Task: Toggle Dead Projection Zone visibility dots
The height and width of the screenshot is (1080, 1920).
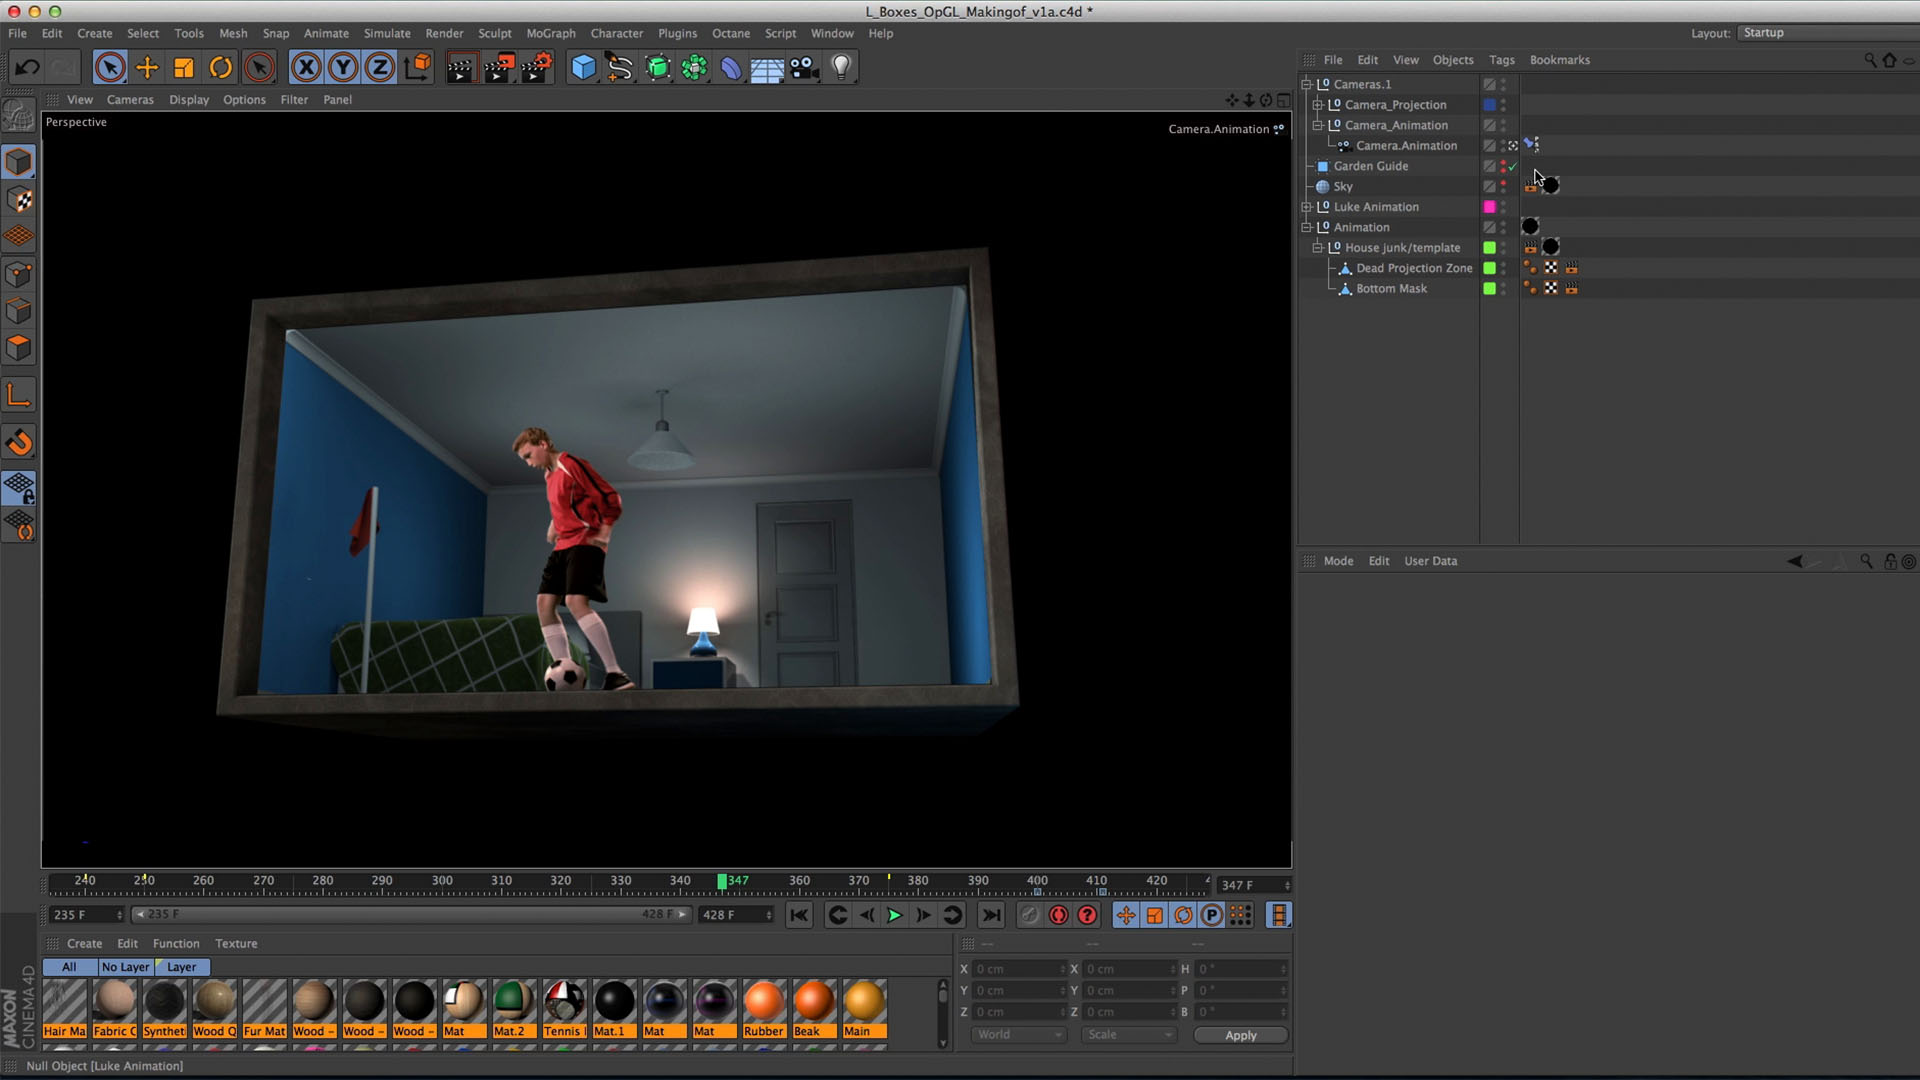Action: tap(1503, 268)
